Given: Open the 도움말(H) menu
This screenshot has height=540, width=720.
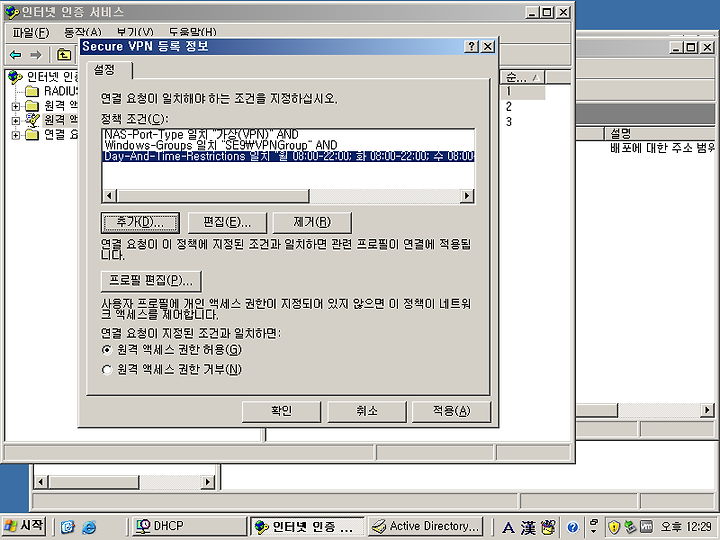Looking at the screenshot, I should point(192,33).
